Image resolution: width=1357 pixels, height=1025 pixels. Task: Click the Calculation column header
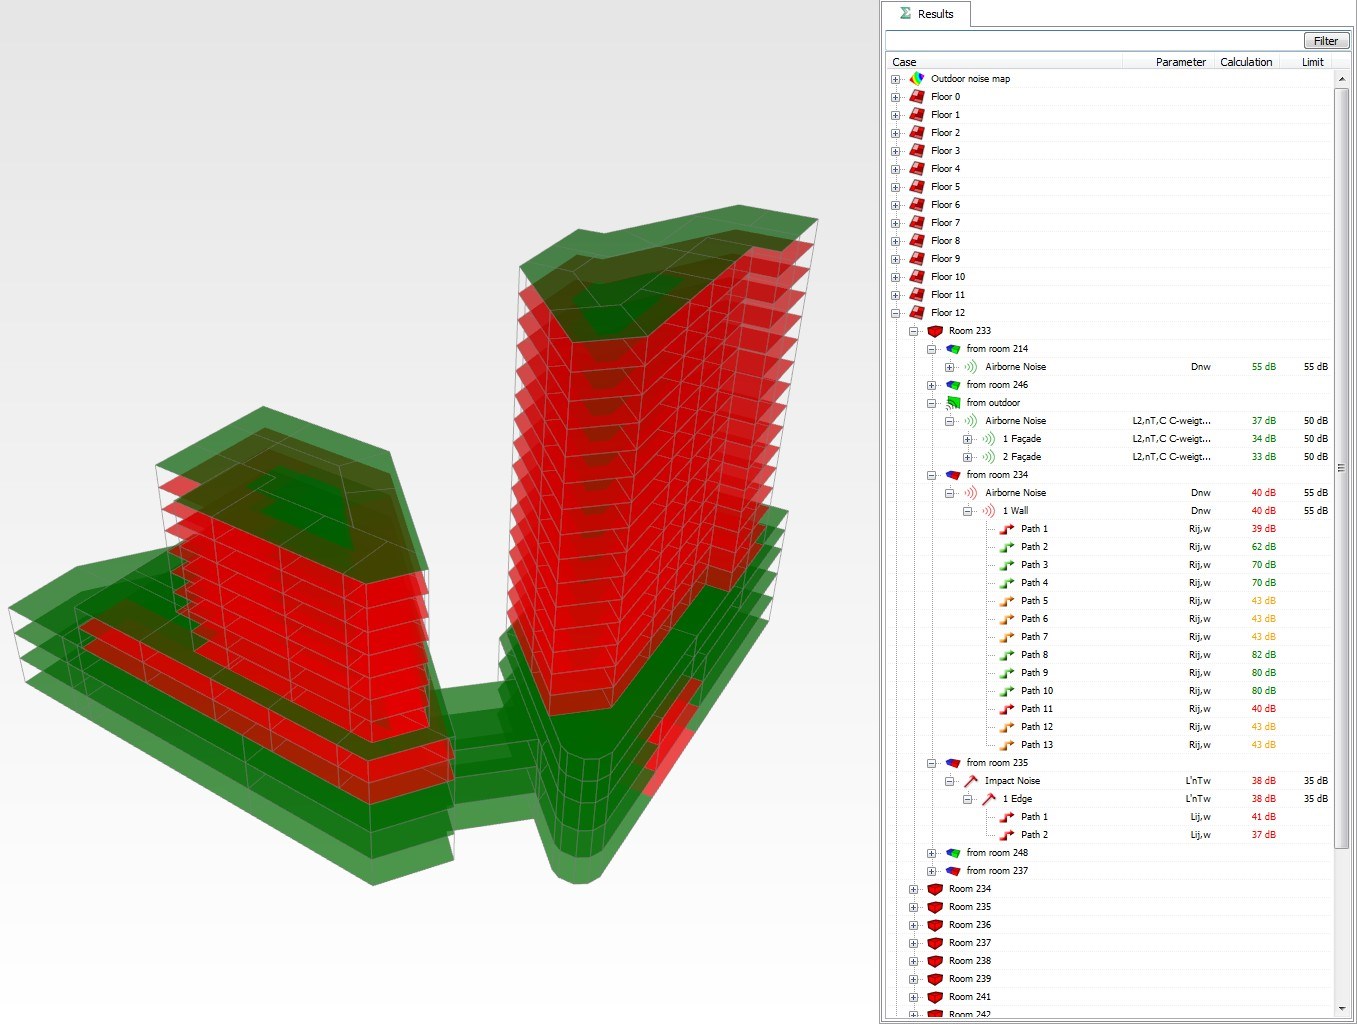click(x=1246, y=62)
